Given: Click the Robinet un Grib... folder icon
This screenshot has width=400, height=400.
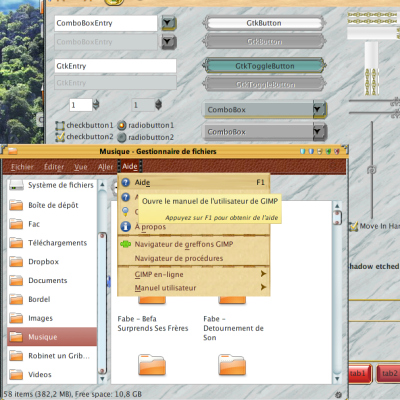Looking at the screenshot, I should (x=16, y=356).
